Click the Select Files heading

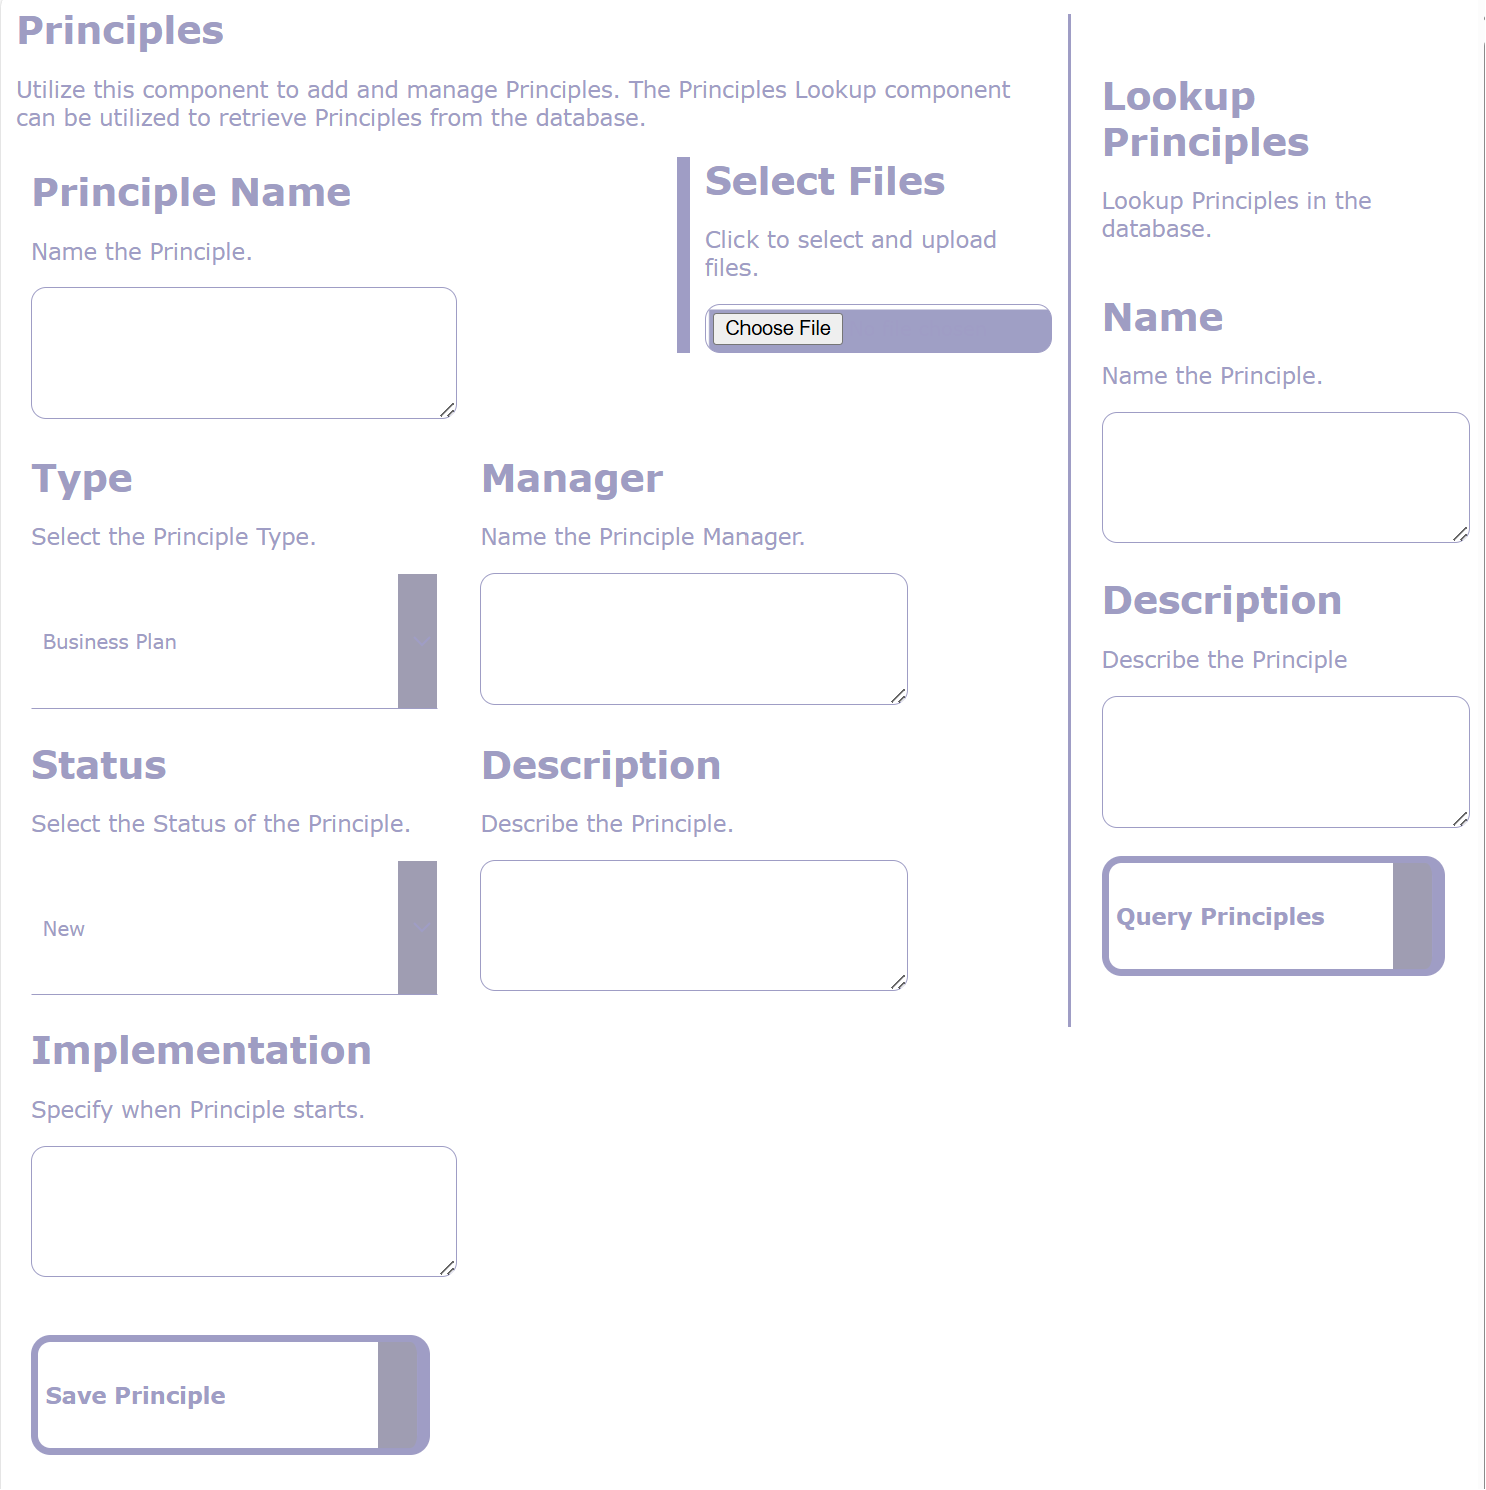tap(824, 181)
